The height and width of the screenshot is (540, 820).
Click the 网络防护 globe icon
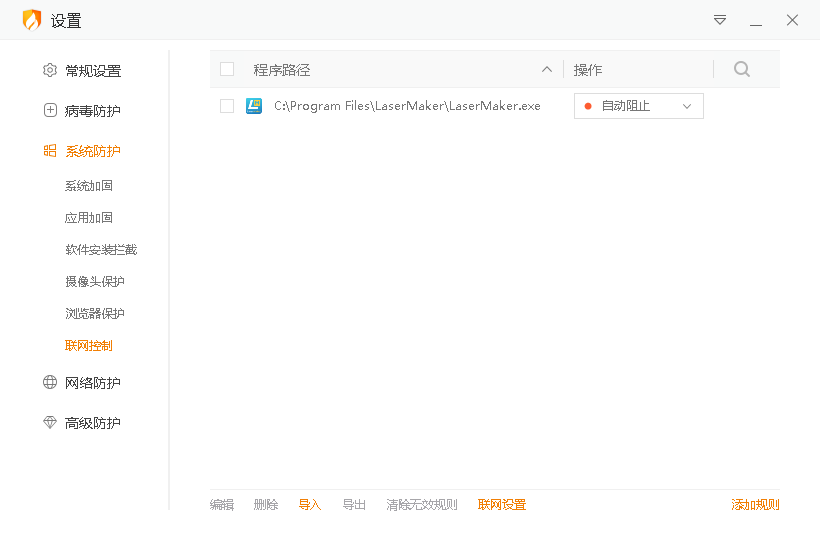[x=50, y=383]
